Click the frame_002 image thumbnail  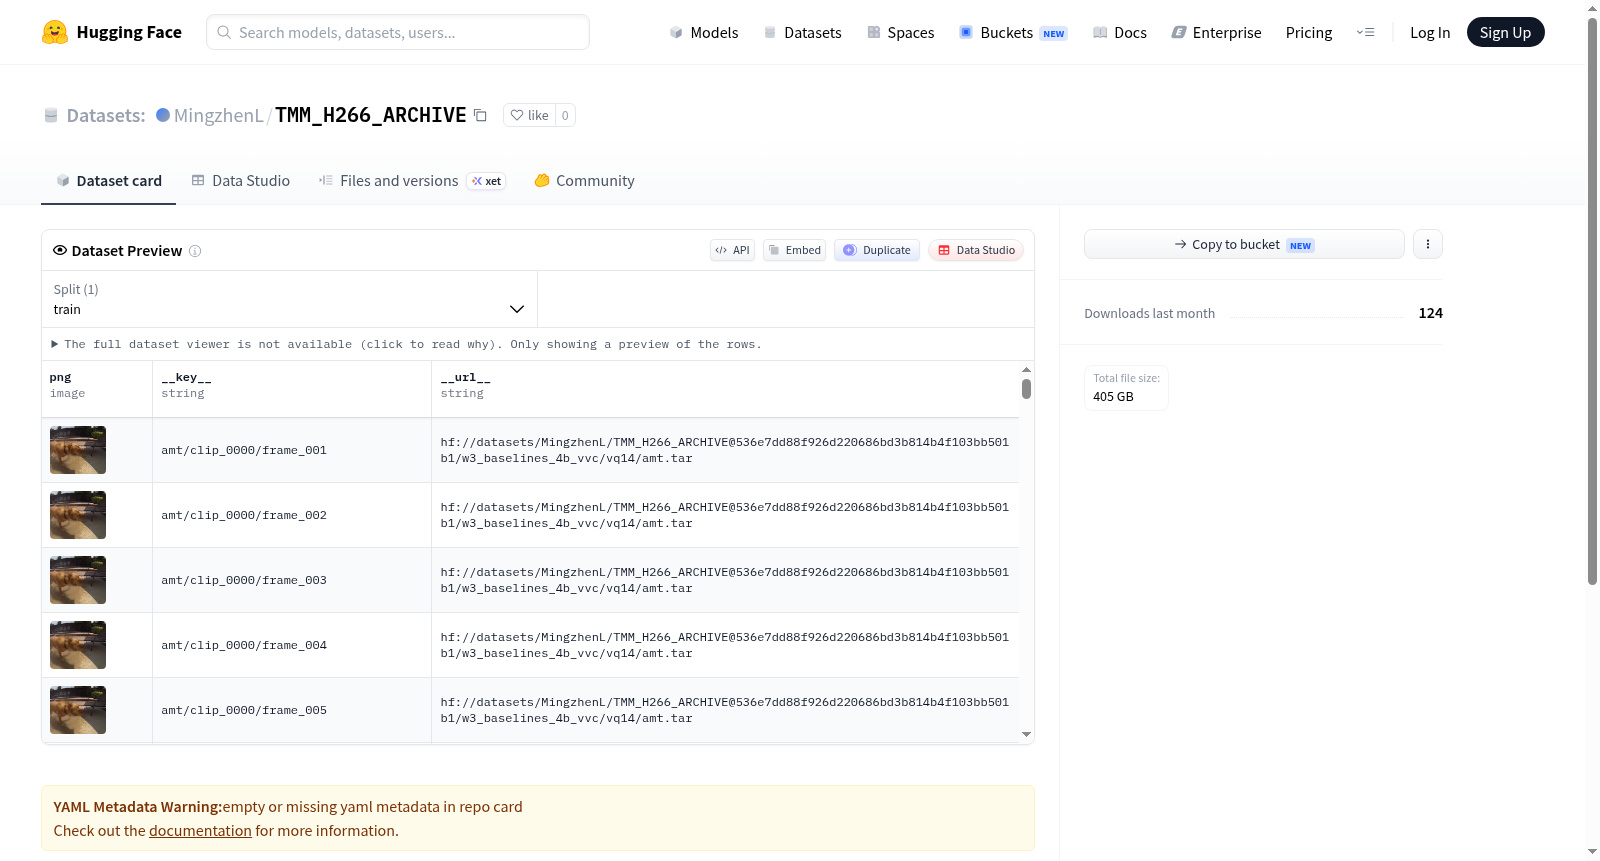point(78,515)
